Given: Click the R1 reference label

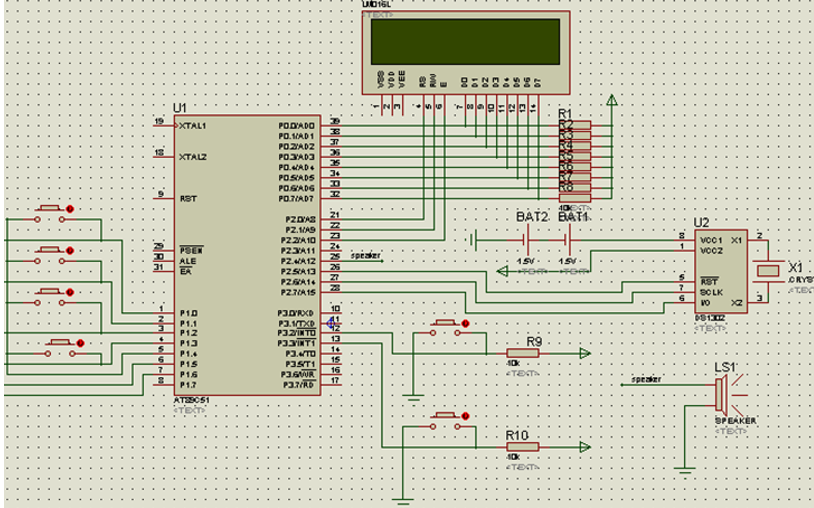Looking at the screenshot, I should coord(565,114).
